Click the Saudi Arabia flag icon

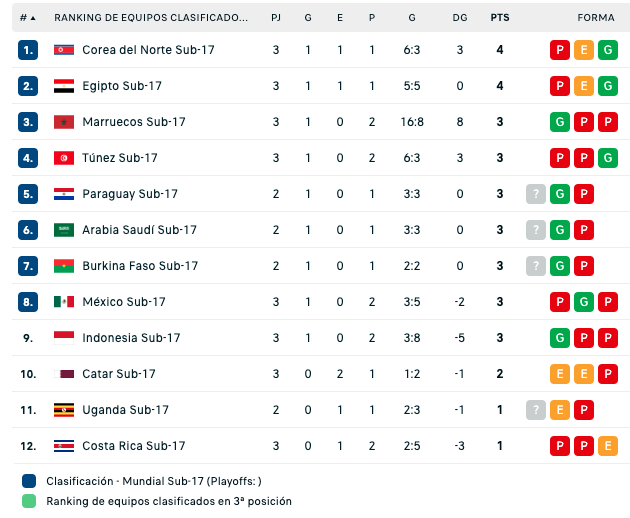click(64, 230)
